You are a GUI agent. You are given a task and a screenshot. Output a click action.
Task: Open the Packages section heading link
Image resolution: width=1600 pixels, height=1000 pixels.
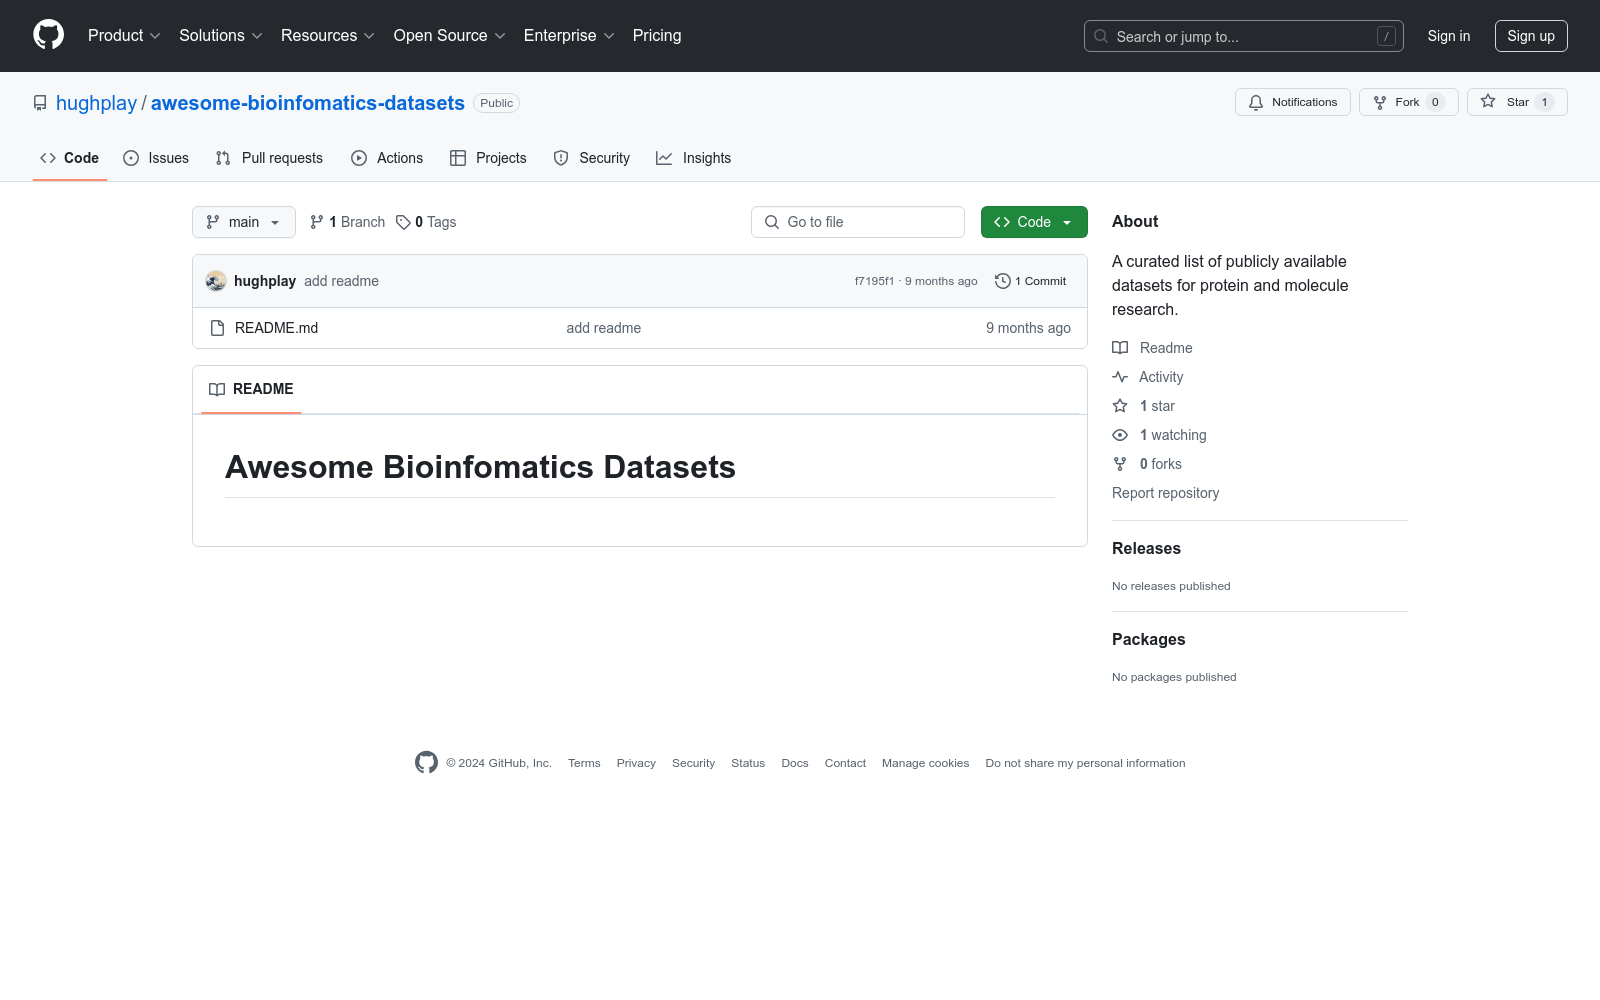click(x=1148, y=639)
